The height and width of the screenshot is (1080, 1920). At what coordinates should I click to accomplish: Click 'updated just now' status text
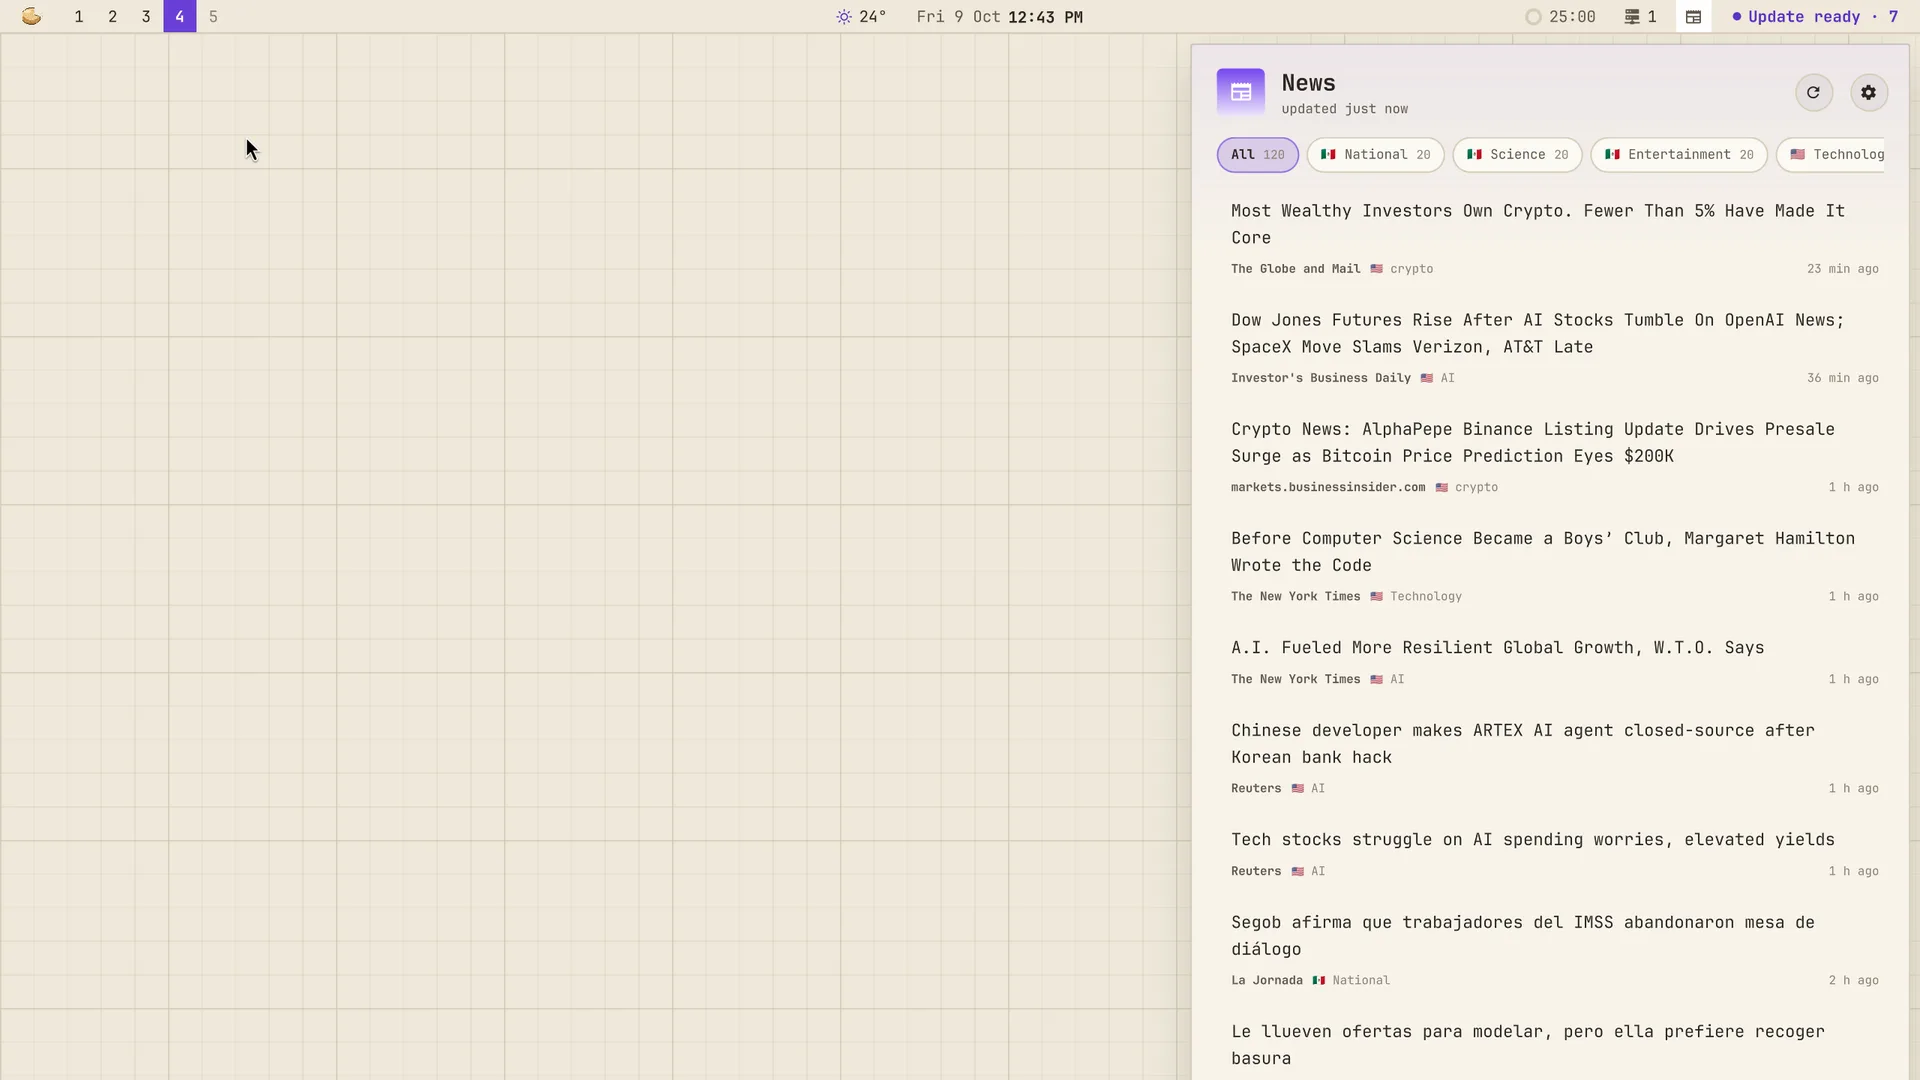[x=1344, y=109]
